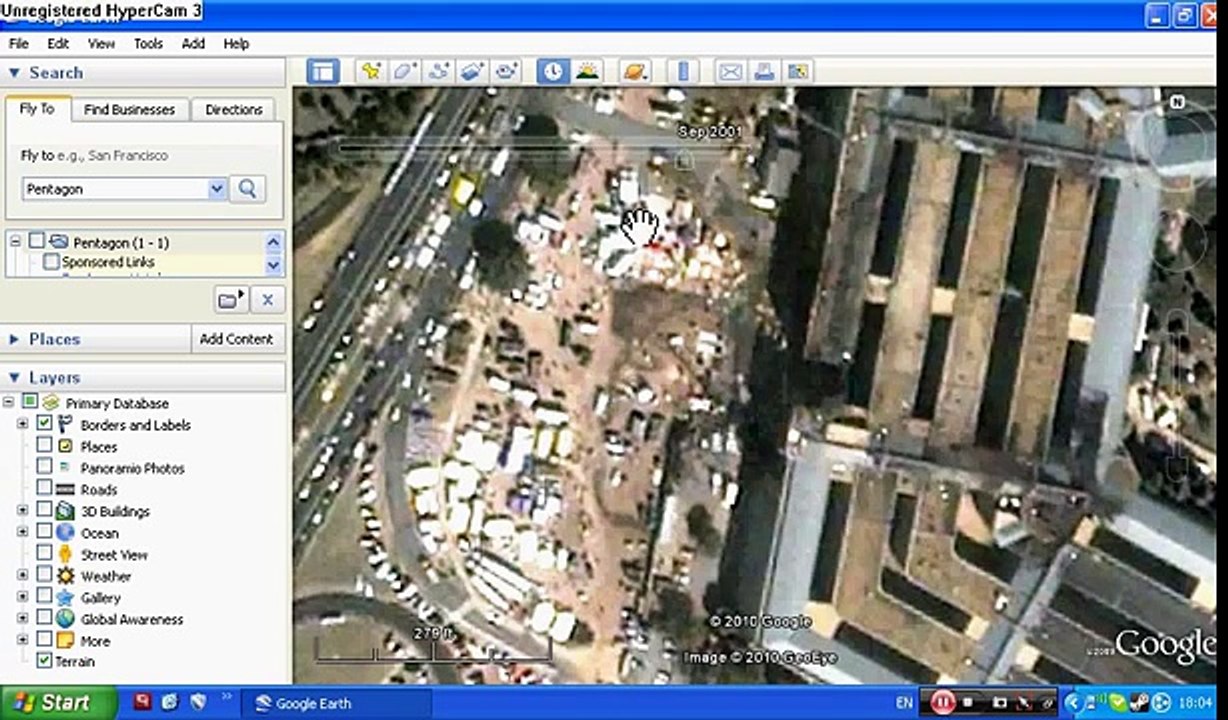
Task: Toggle the sunlight landscape icon
Action: 588,71
